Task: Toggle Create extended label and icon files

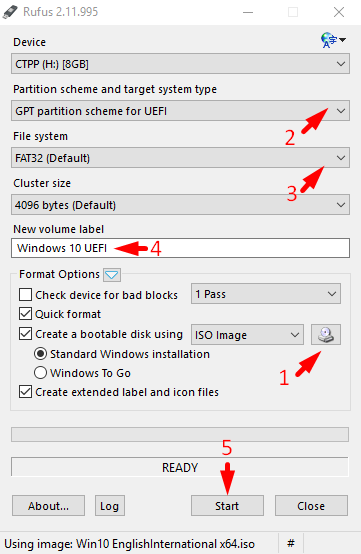Action: coord(25,392)
